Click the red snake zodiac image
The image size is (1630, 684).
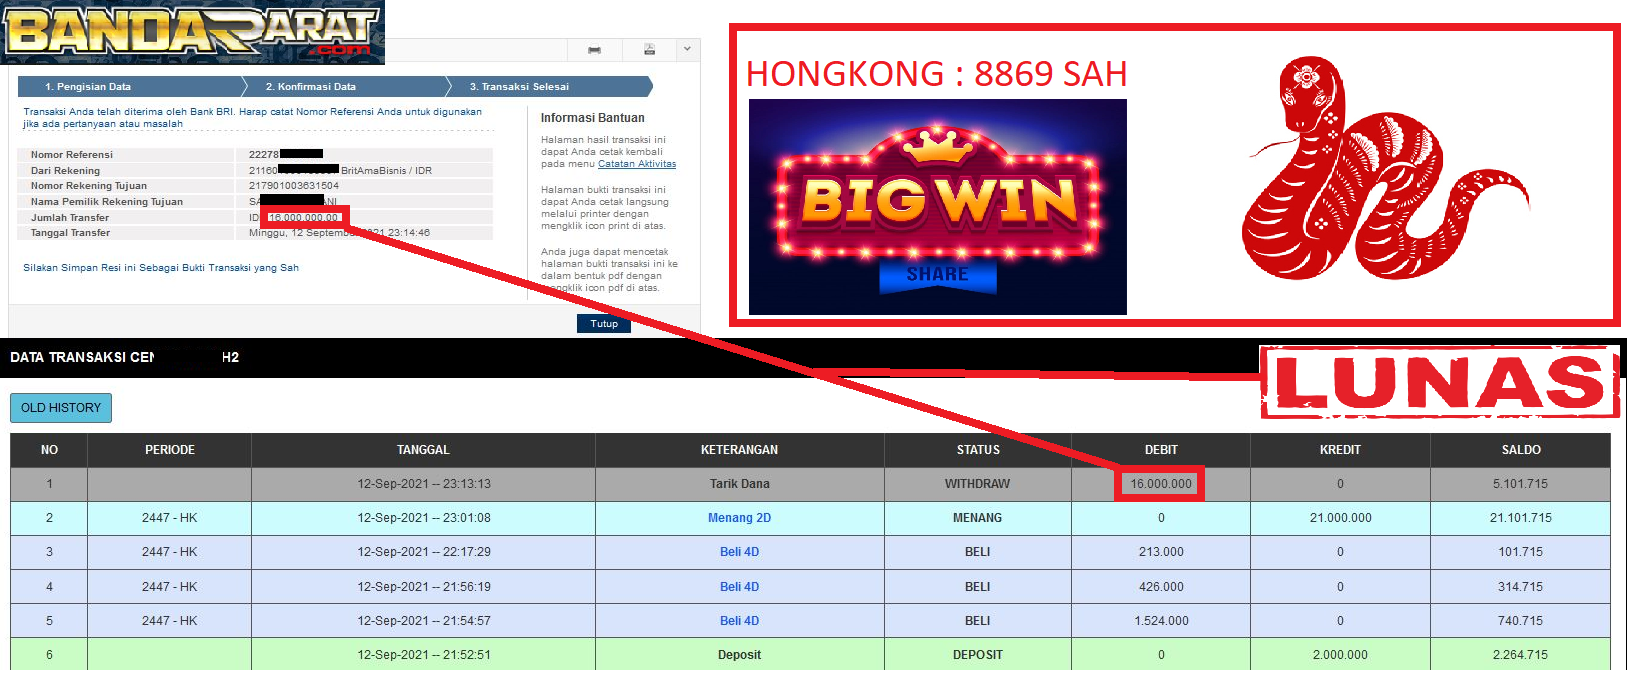(x=1378, y=170)
